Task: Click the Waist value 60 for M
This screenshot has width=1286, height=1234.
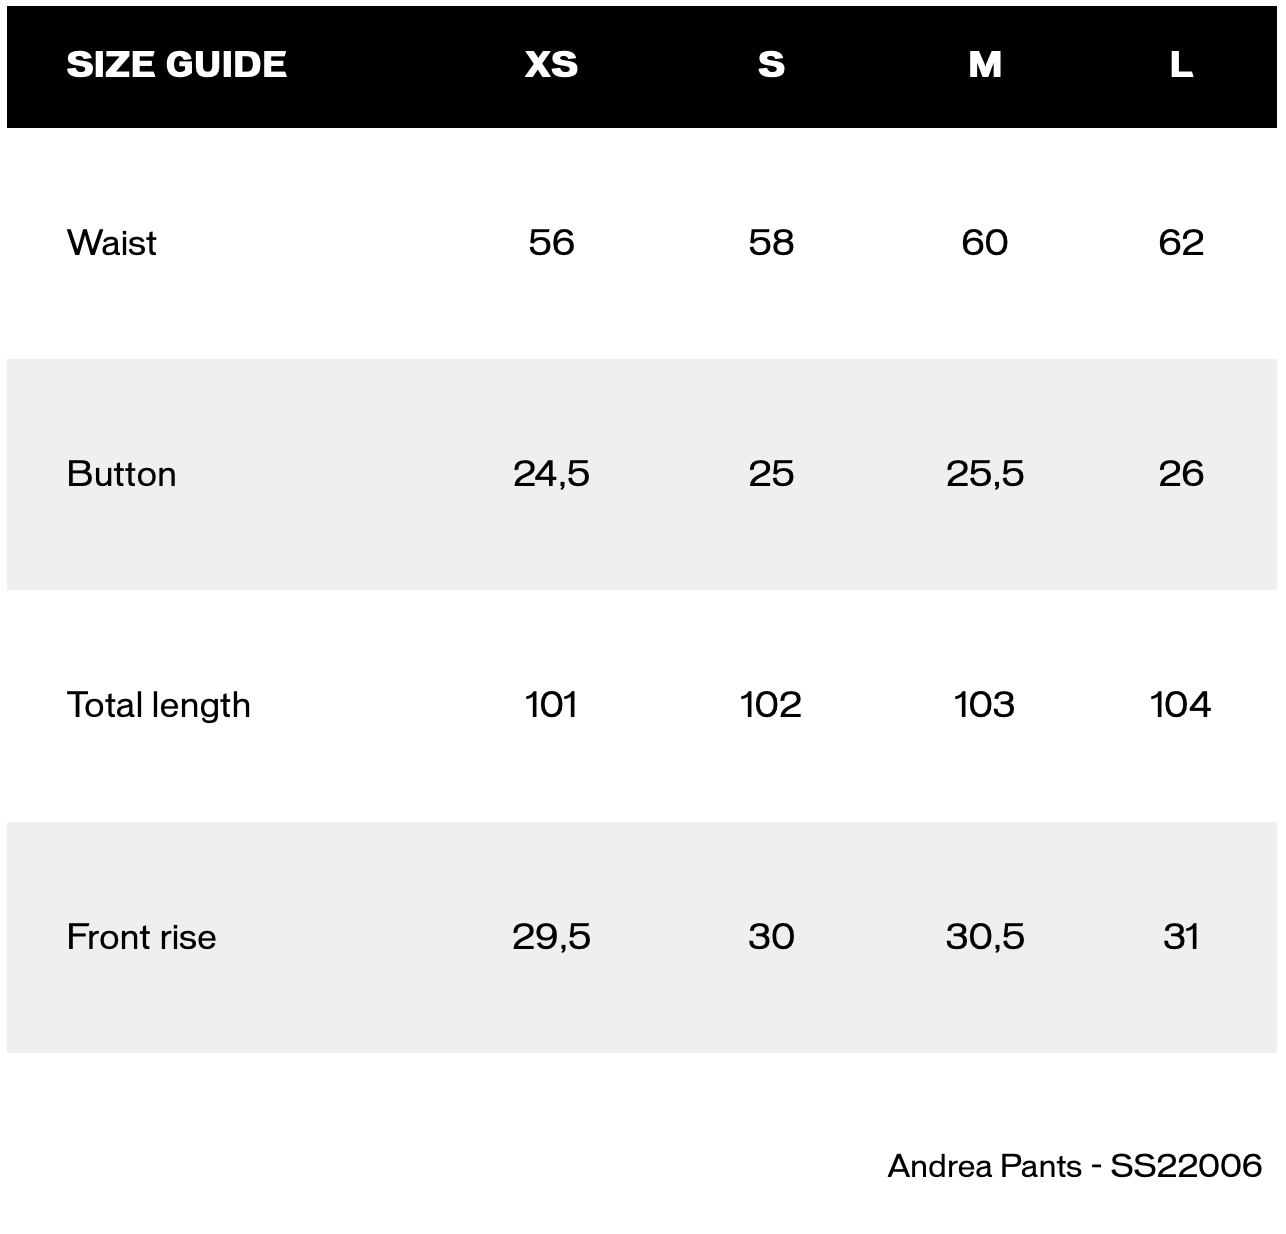Action: tap(985, 243)
